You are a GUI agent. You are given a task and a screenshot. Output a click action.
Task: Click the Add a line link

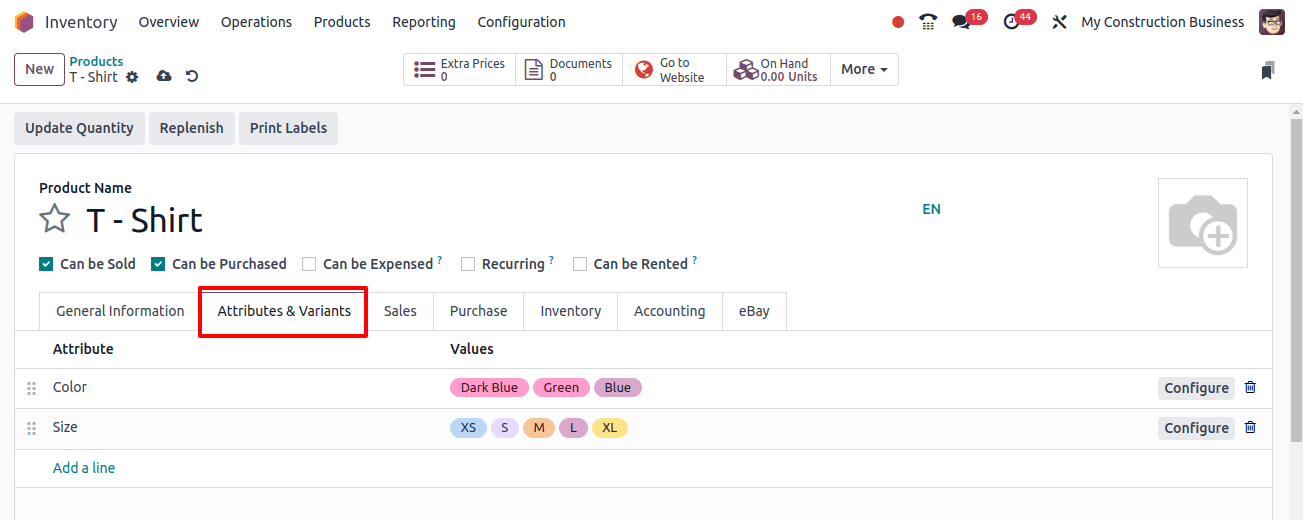click(84, 468)
